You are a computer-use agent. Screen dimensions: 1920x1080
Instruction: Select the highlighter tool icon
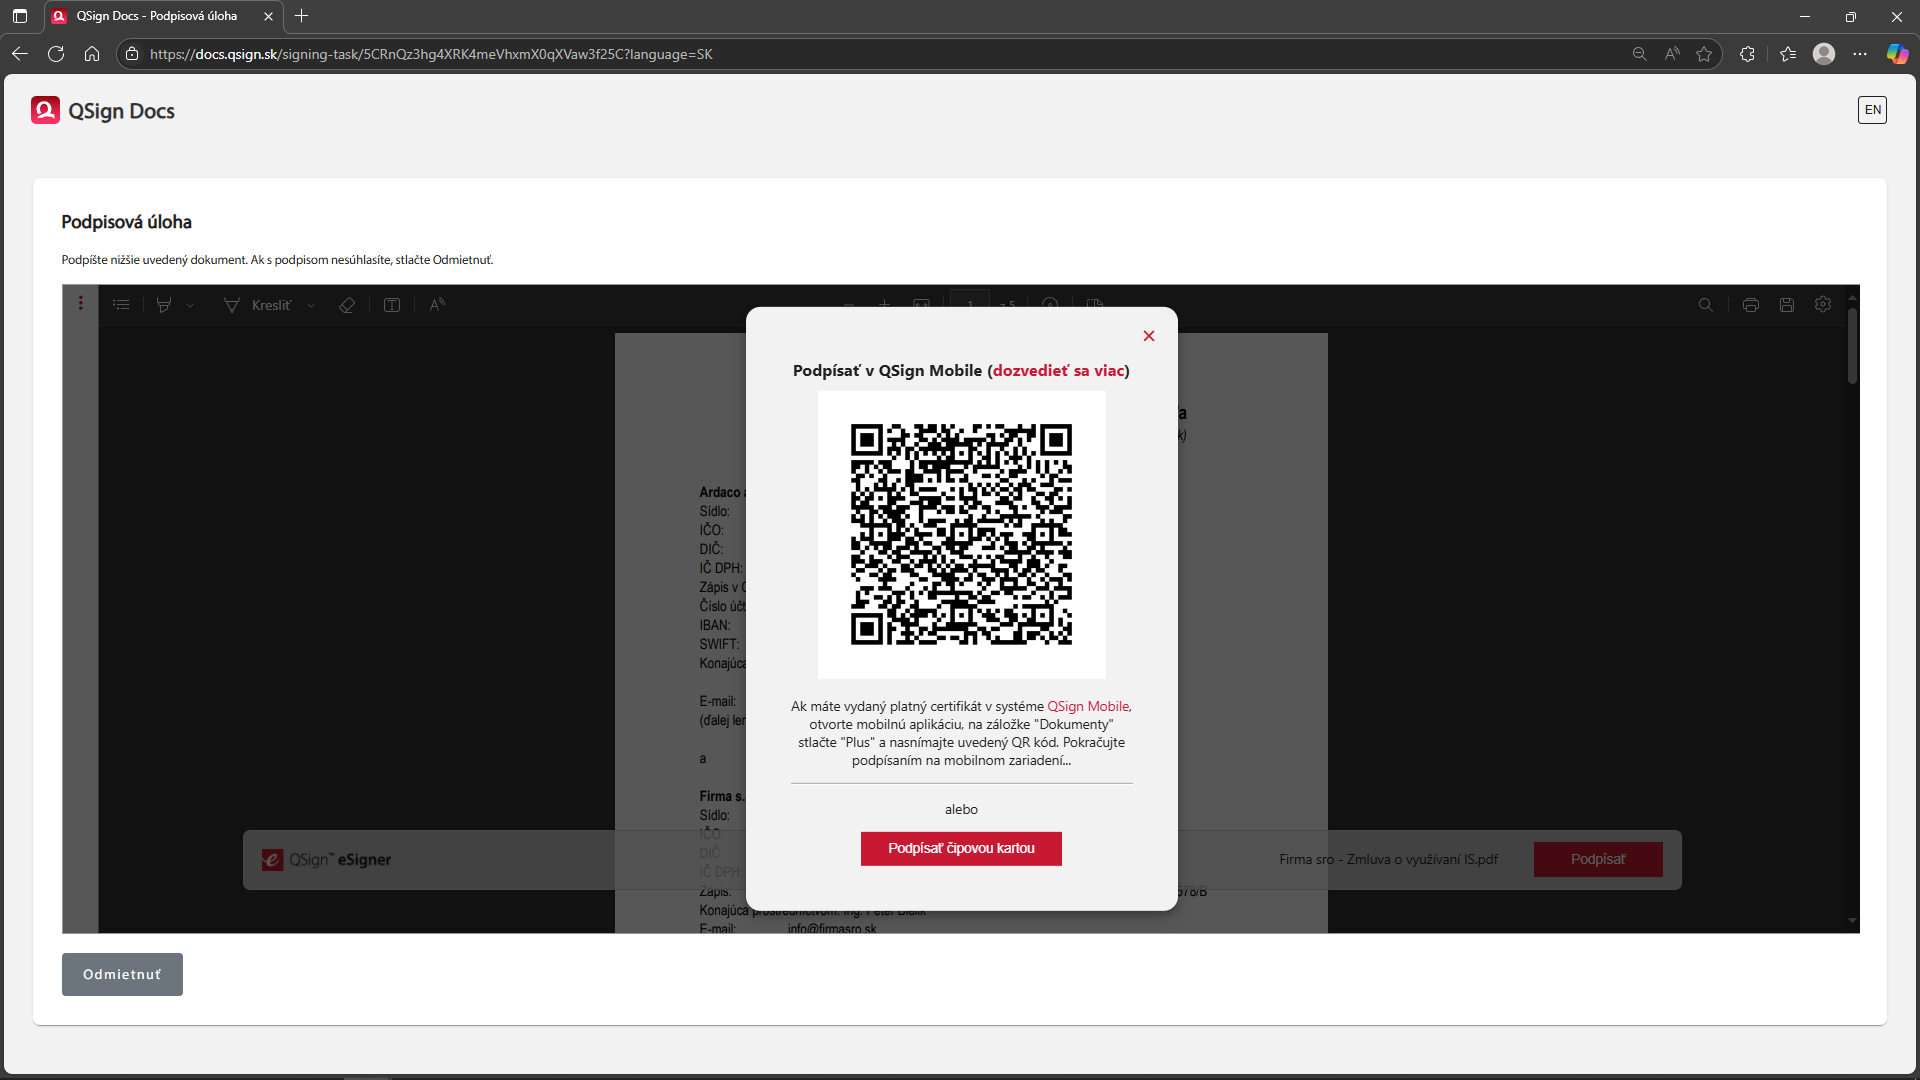click(164, 305)
